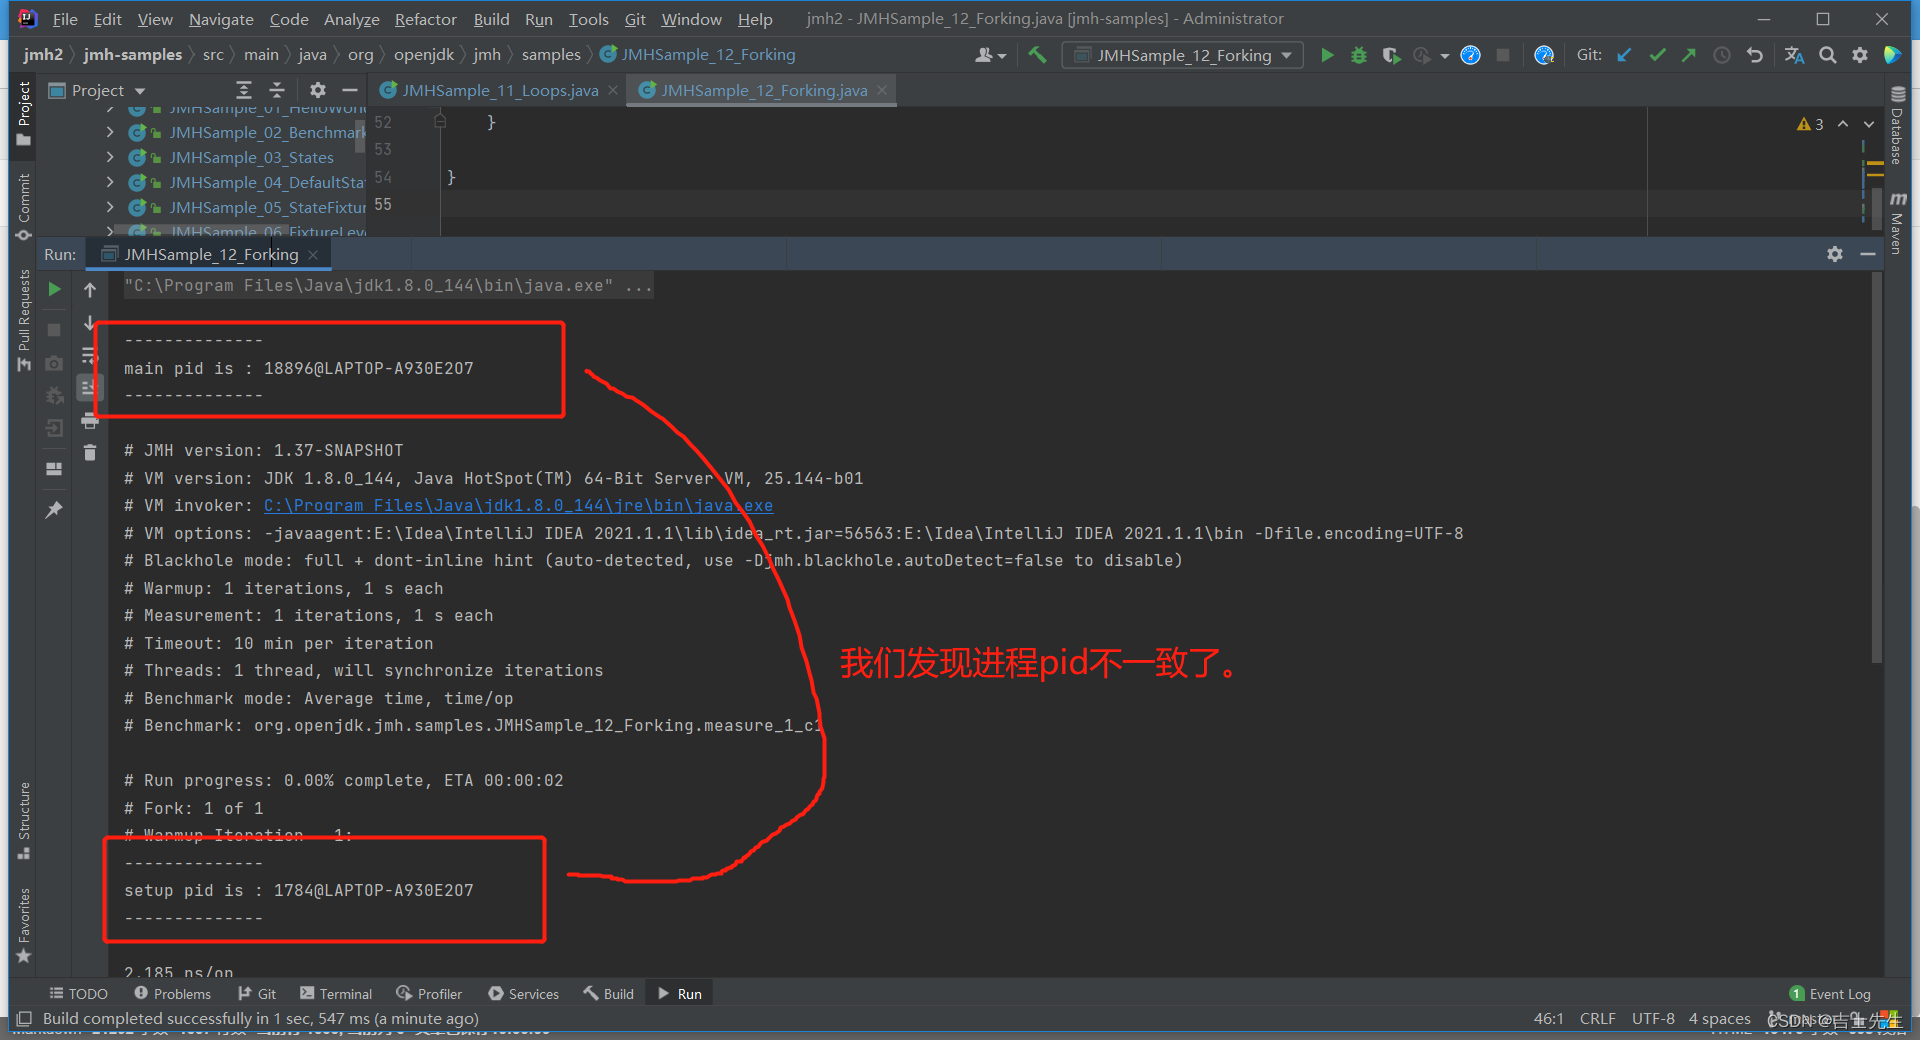Click the Git Rollback undo arrow
The height and width of the screenshot is (1040, 1920).
click(1754, 55)
